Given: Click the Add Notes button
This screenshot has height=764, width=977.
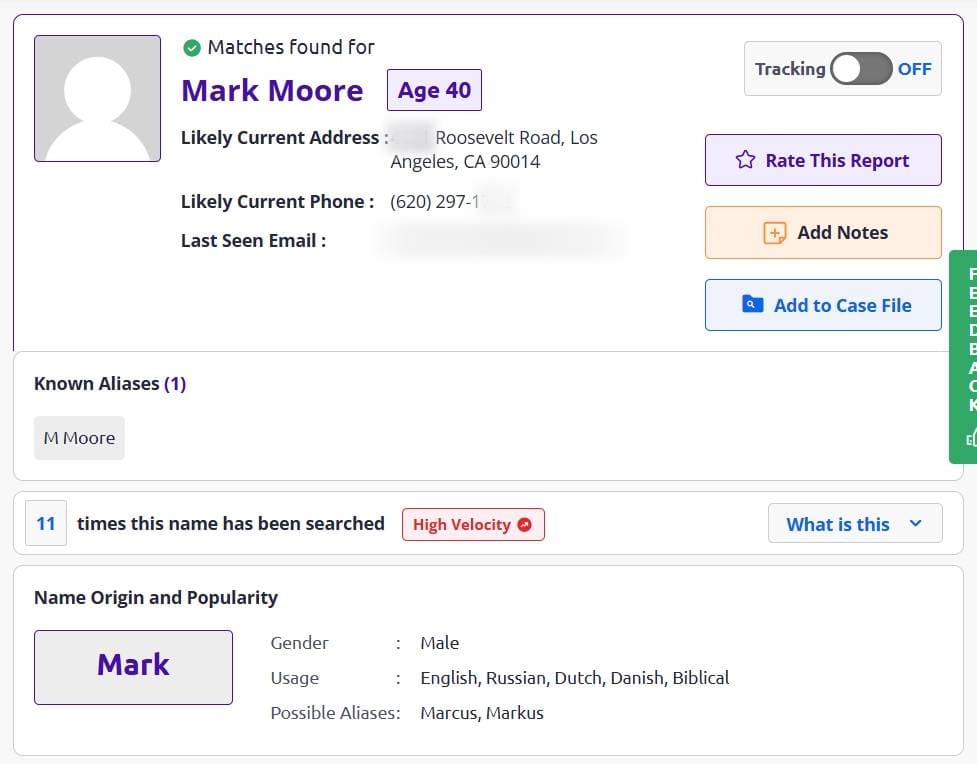Looking at the screenshot, I should click(823, 232).
